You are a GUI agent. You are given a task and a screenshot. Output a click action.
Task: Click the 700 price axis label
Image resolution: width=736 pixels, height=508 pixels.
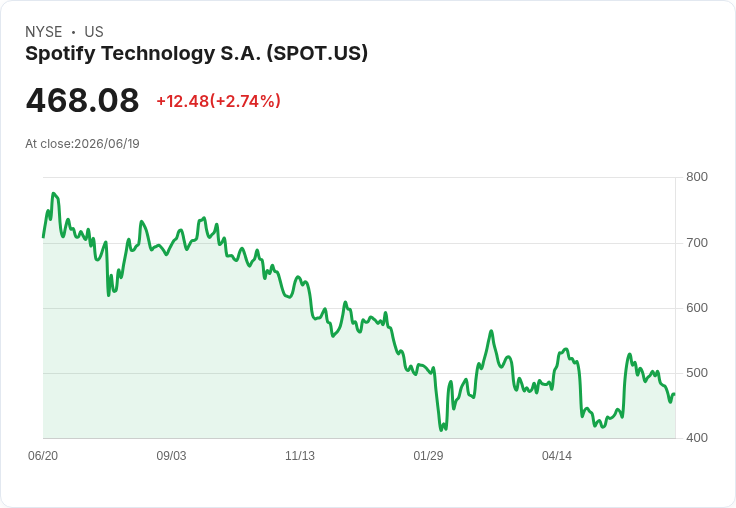point(697,243)
